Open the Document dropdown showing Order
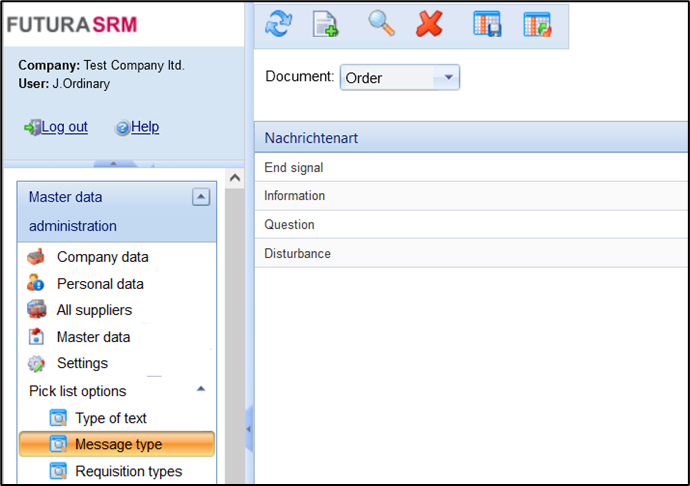Viewport: 690px width, 486px height. (400, 78)
